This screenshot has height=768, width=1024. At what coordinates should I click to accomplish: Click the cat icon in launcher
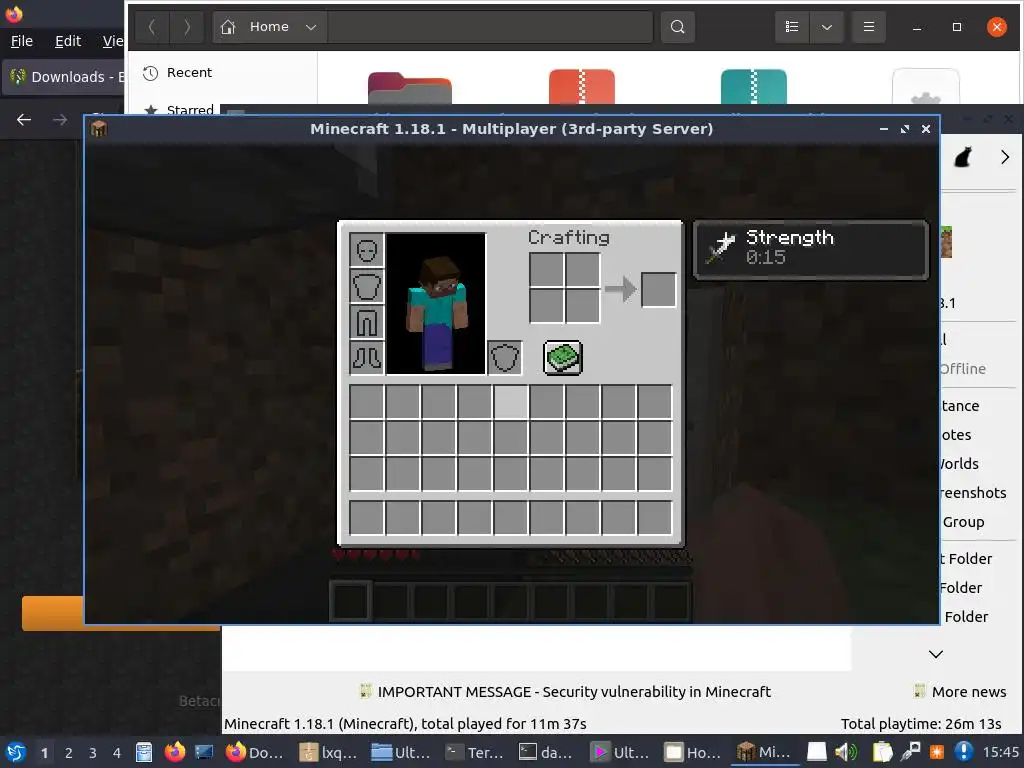963,157
